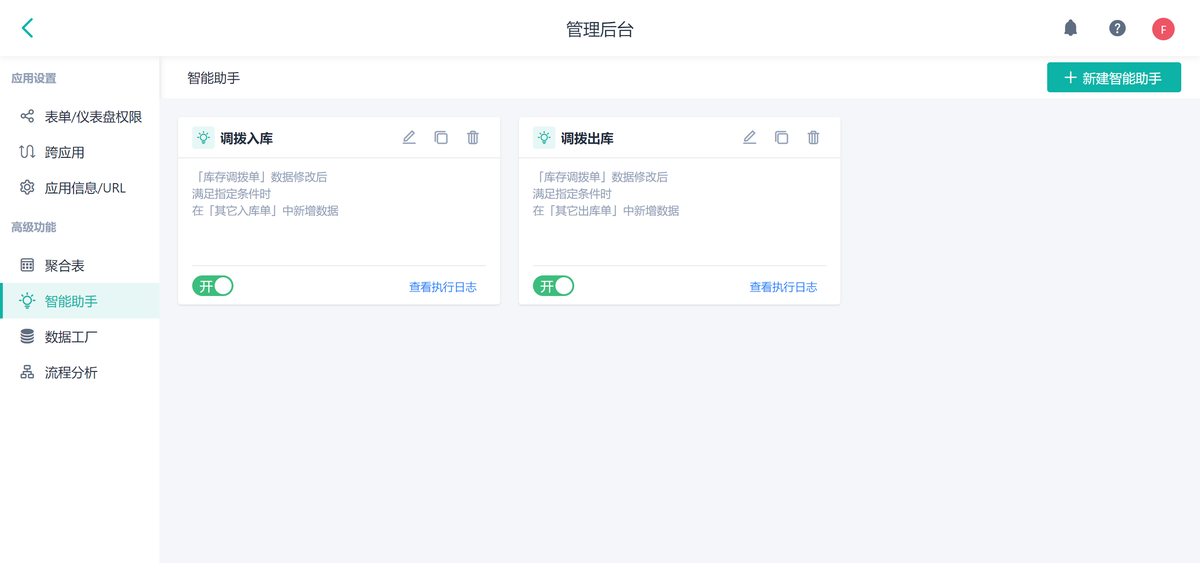Click the 高级功能 section label
This screenshot has width=1200, height=563.
coord(34,227)
